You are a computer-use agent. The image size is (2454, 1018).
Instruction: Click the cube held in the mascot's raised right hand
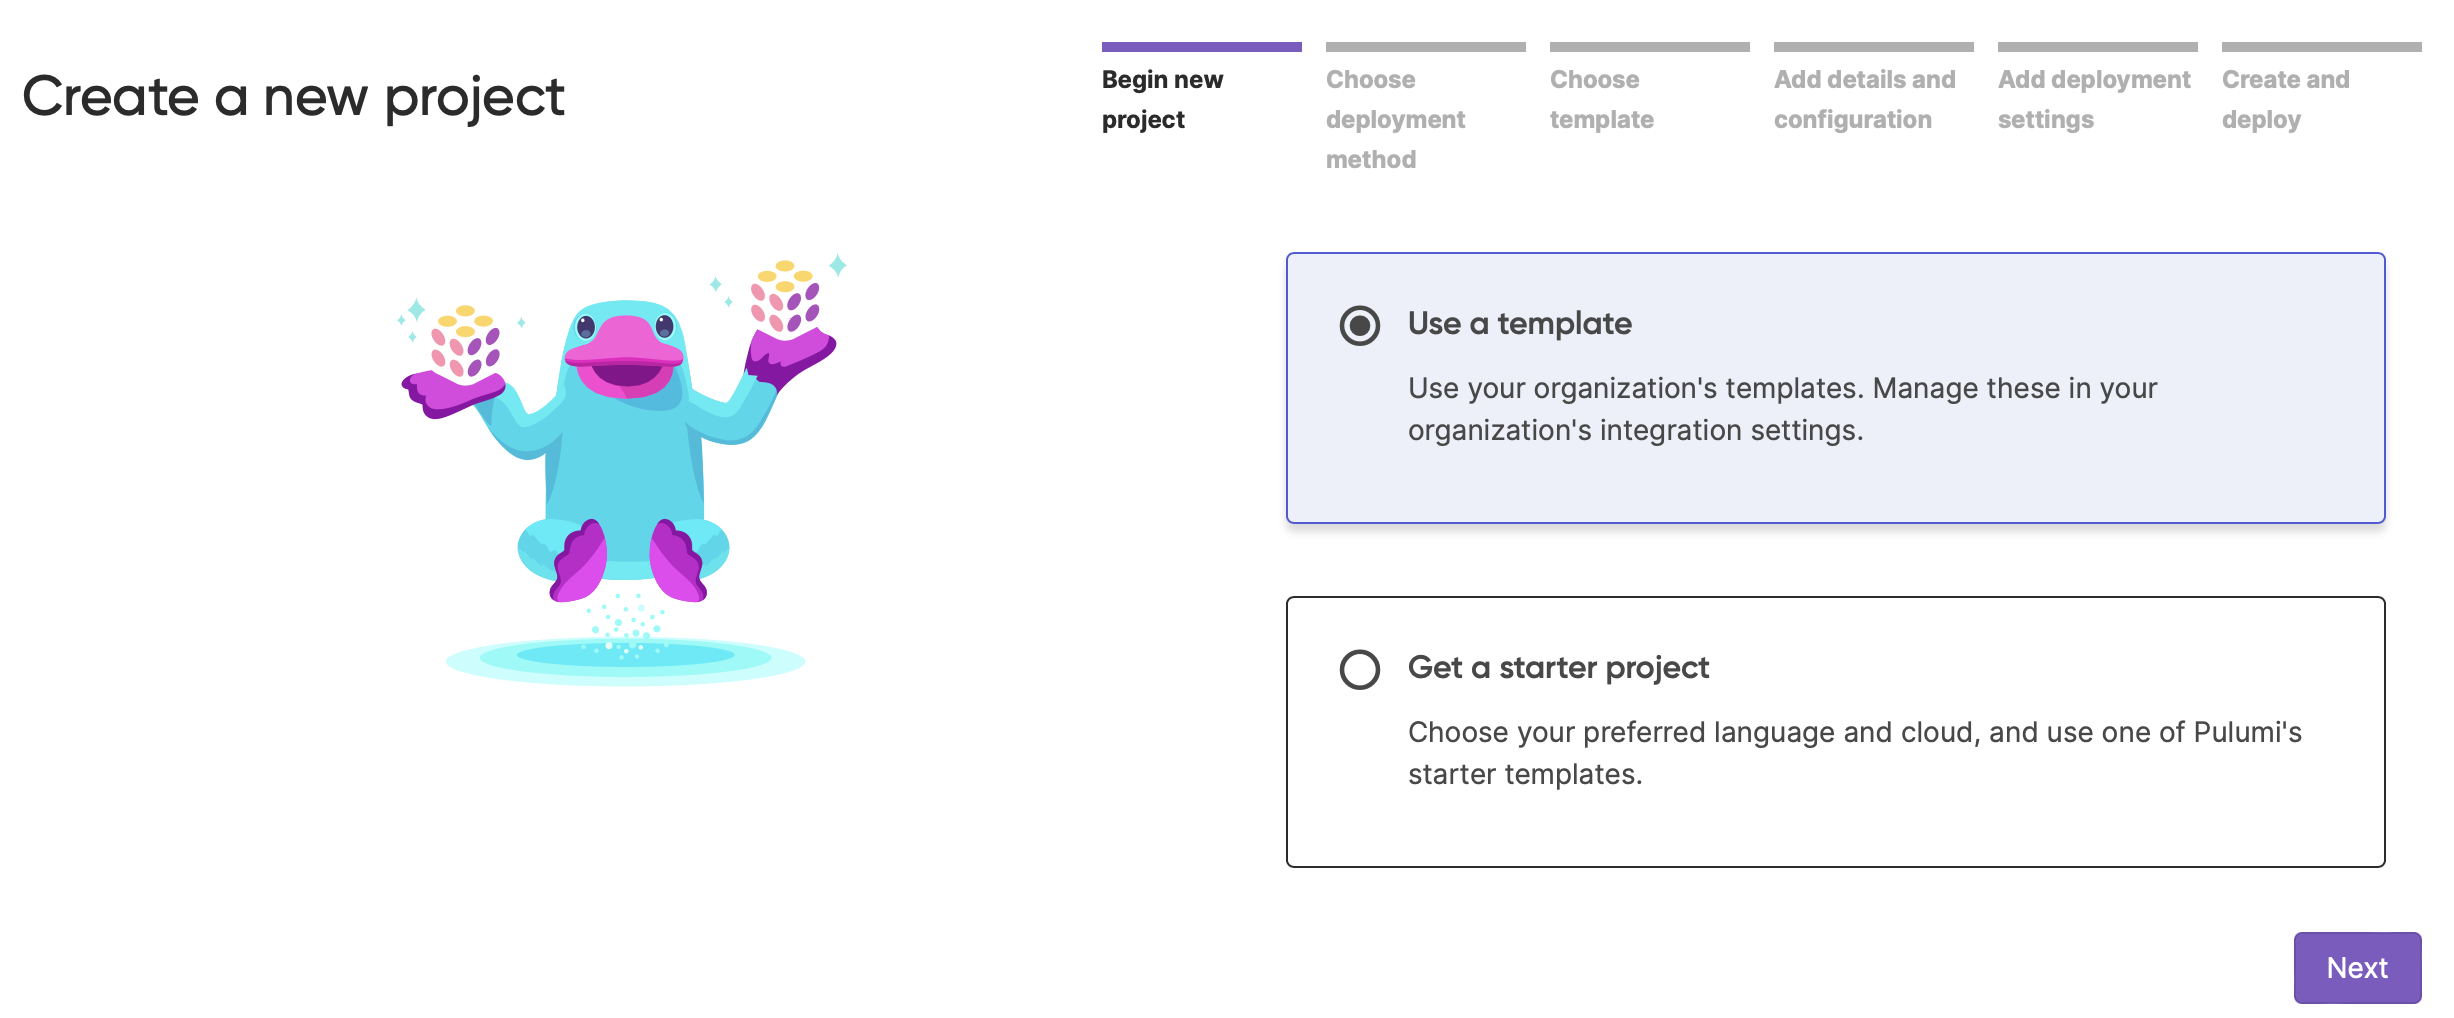786,296
